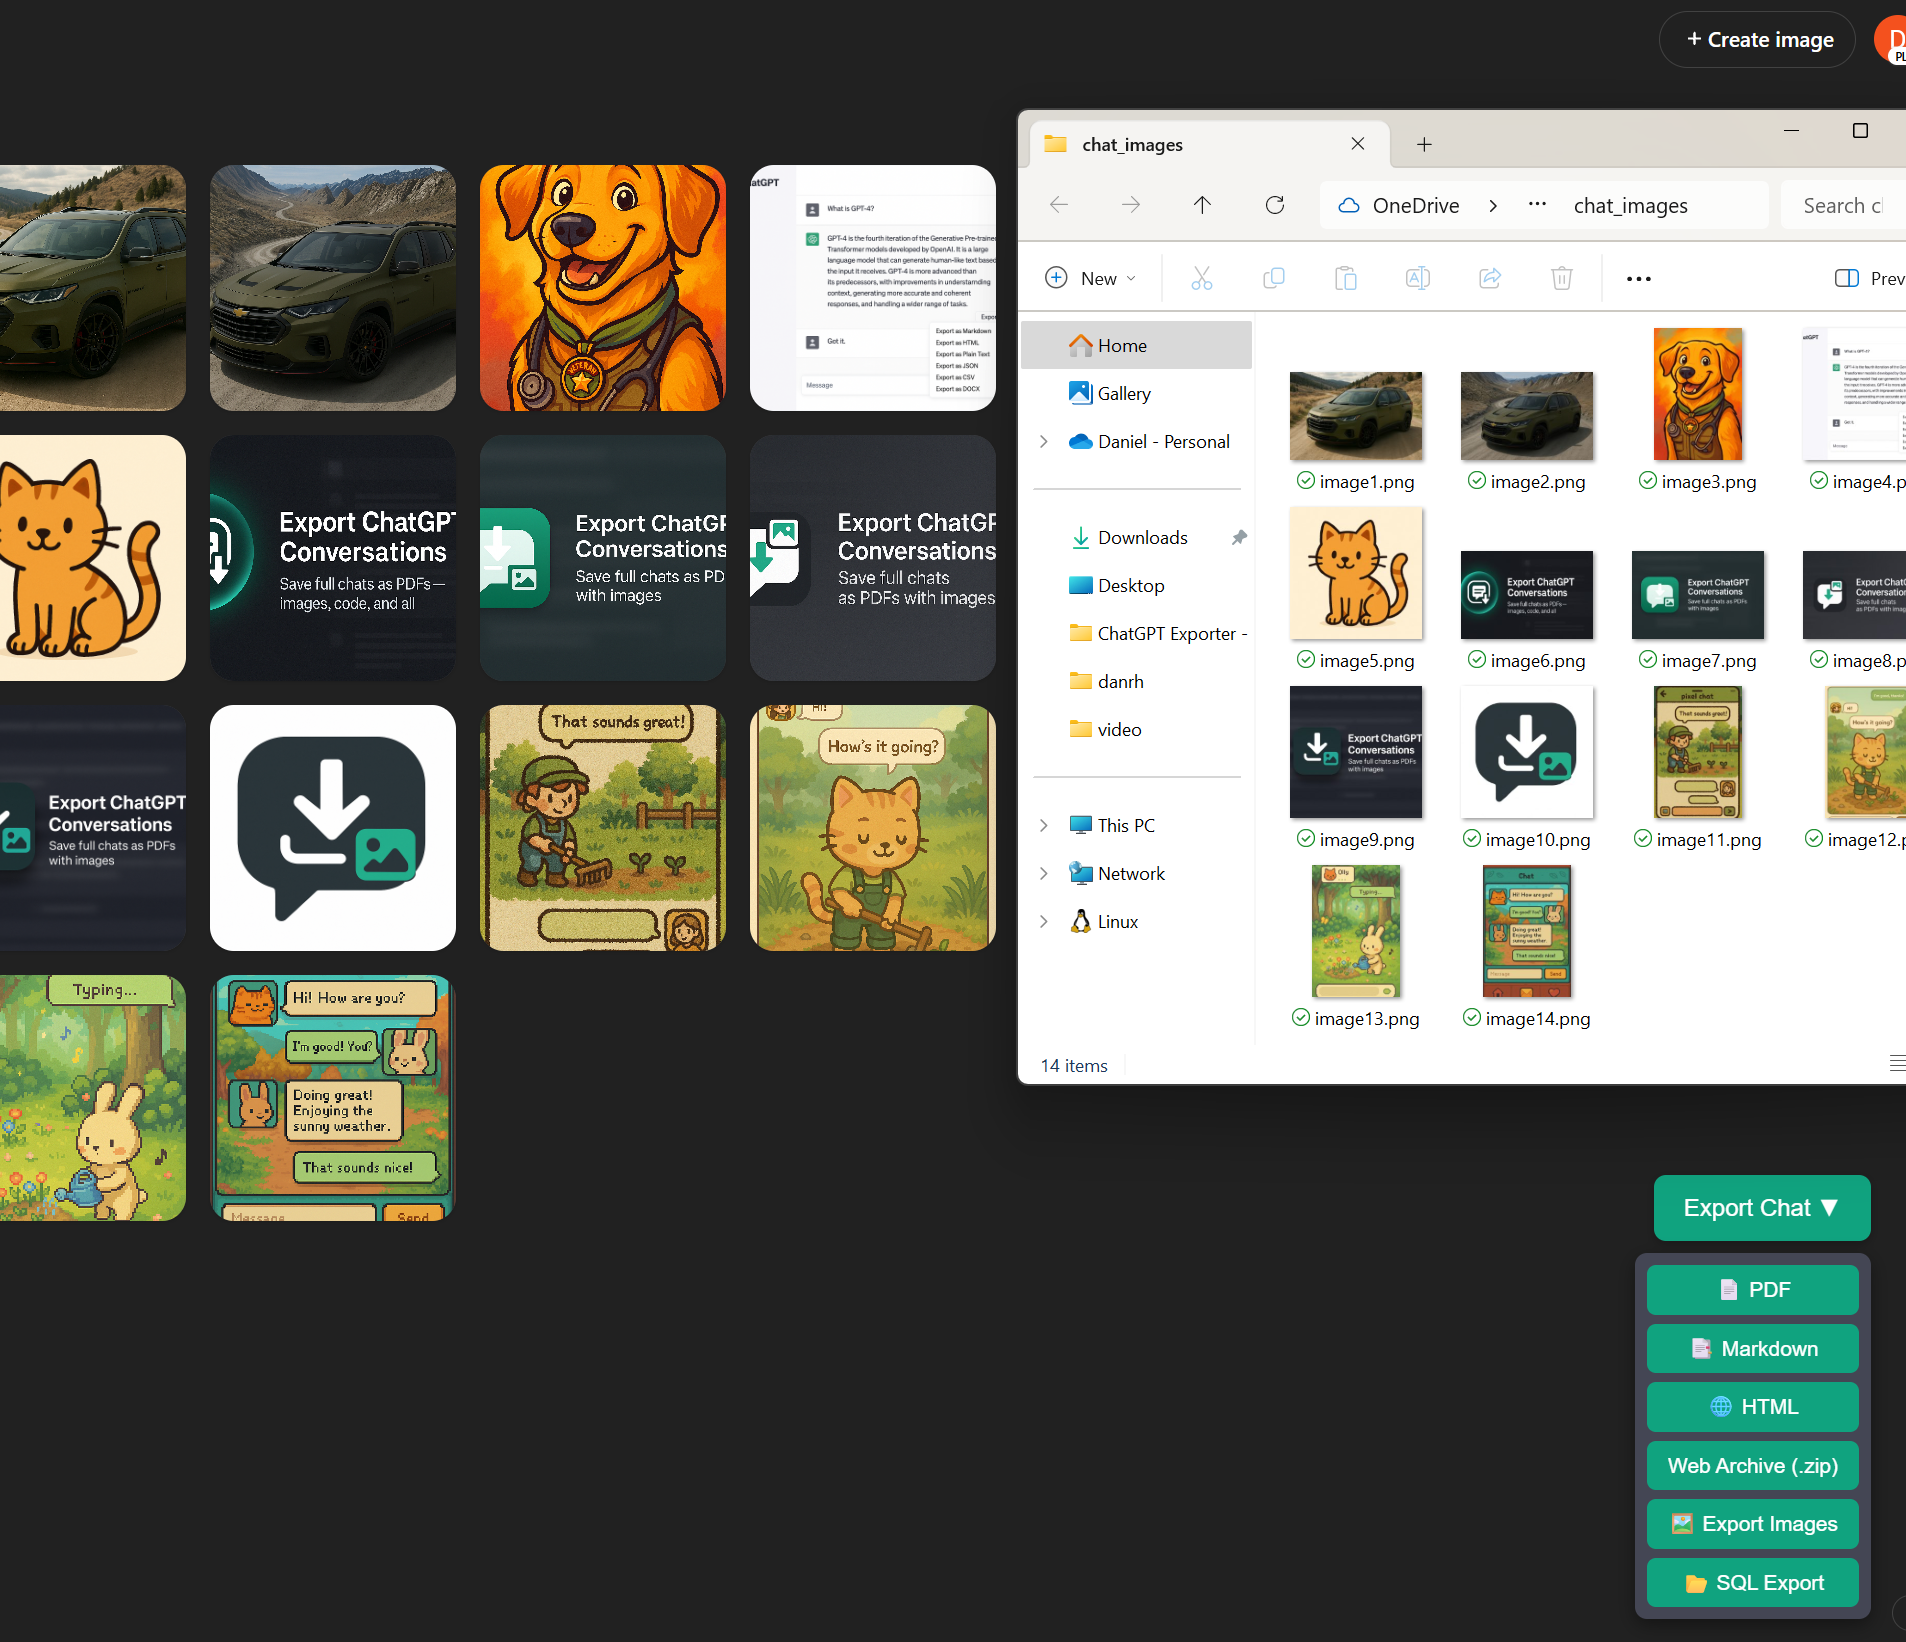Click the Copy icon in Explorer toolbar
The image size is (1906, 1642).
(1273, 278)
